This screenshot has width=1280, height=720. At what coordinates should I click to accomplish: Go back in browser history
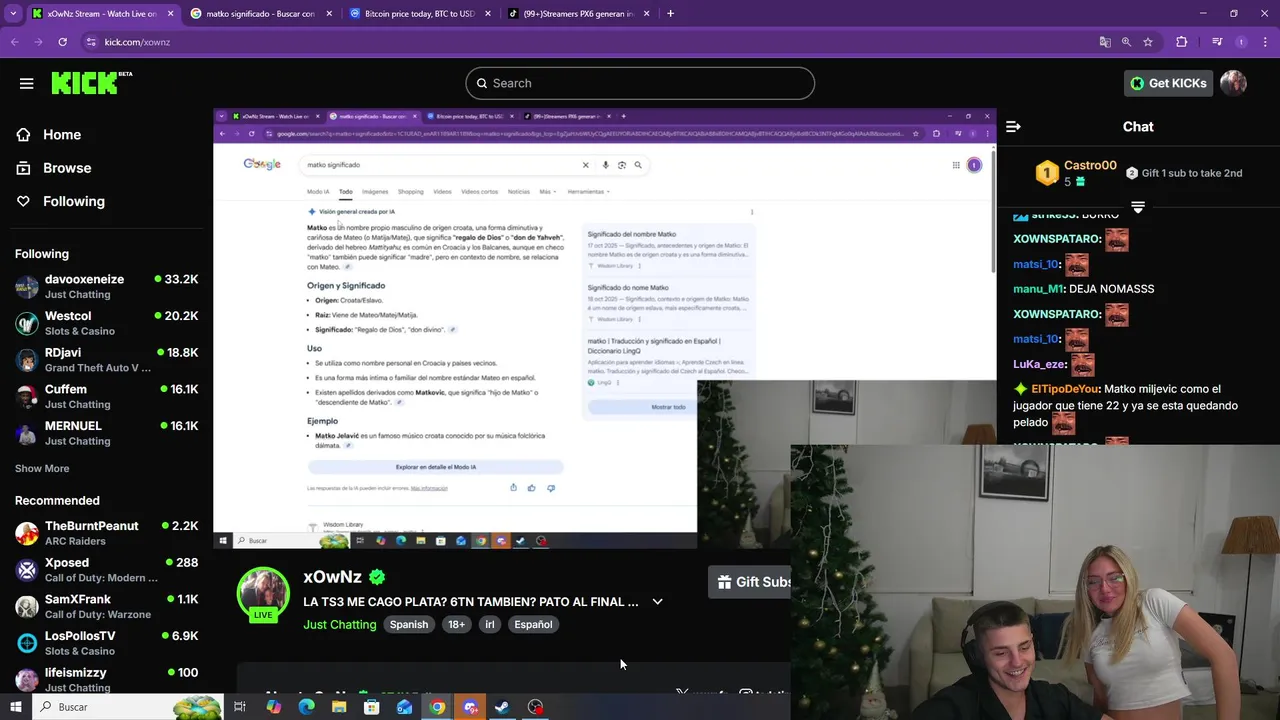[14, 42]
